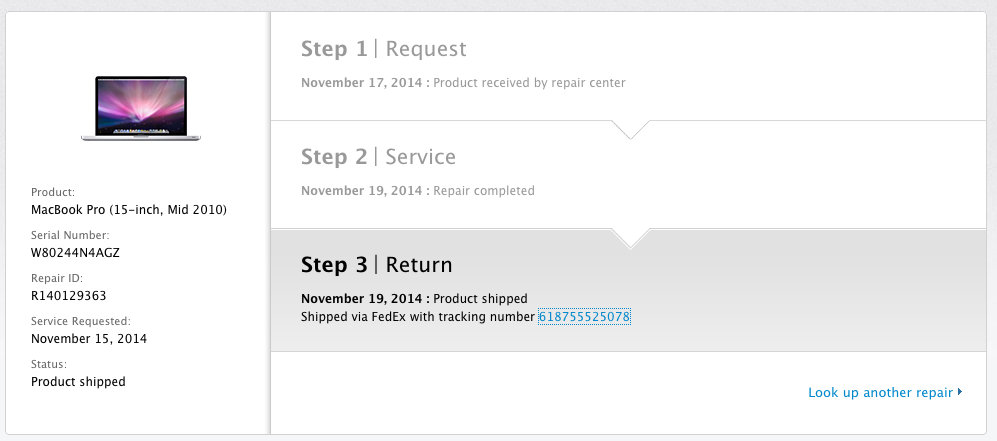Click the notch pointer below Step 1
This screenshot has height=441, width=997.
pyautogui.click(x=631, y=129)
